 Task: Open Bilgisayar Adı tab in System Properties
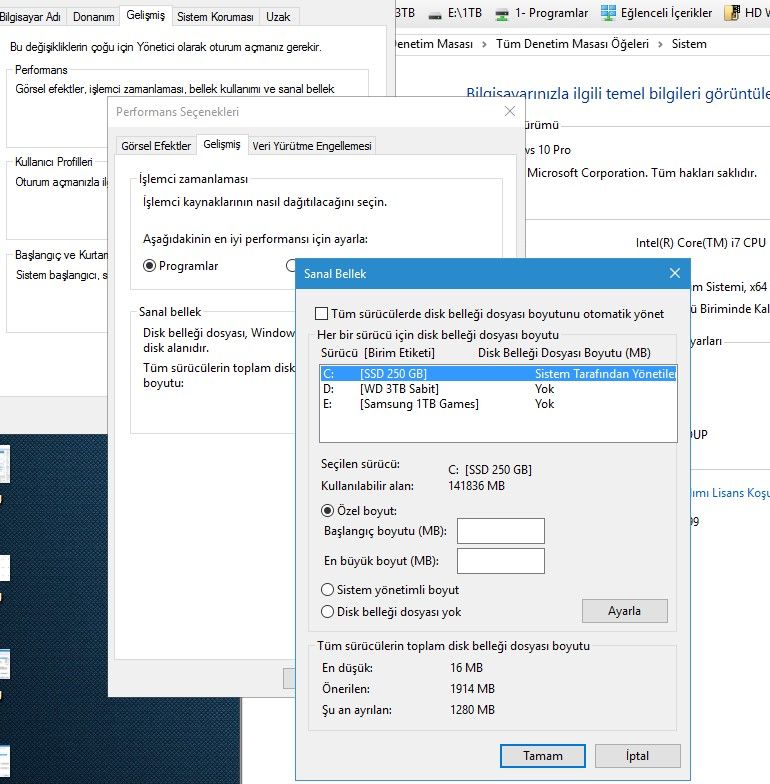30,16
